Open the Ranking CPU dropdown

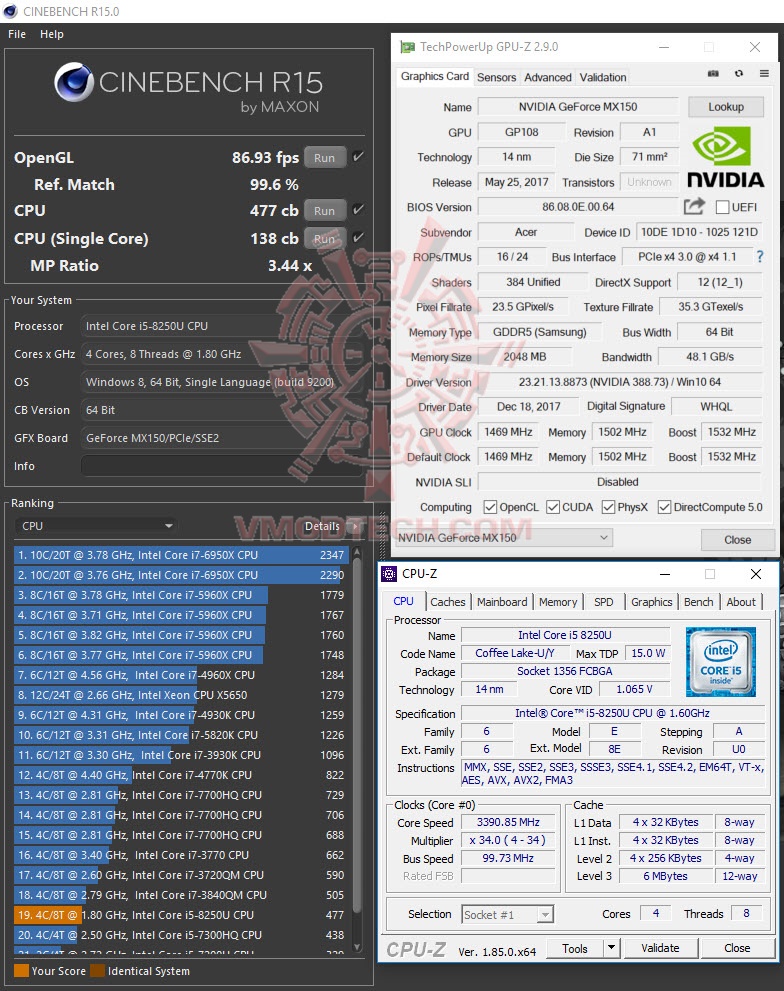96,526
